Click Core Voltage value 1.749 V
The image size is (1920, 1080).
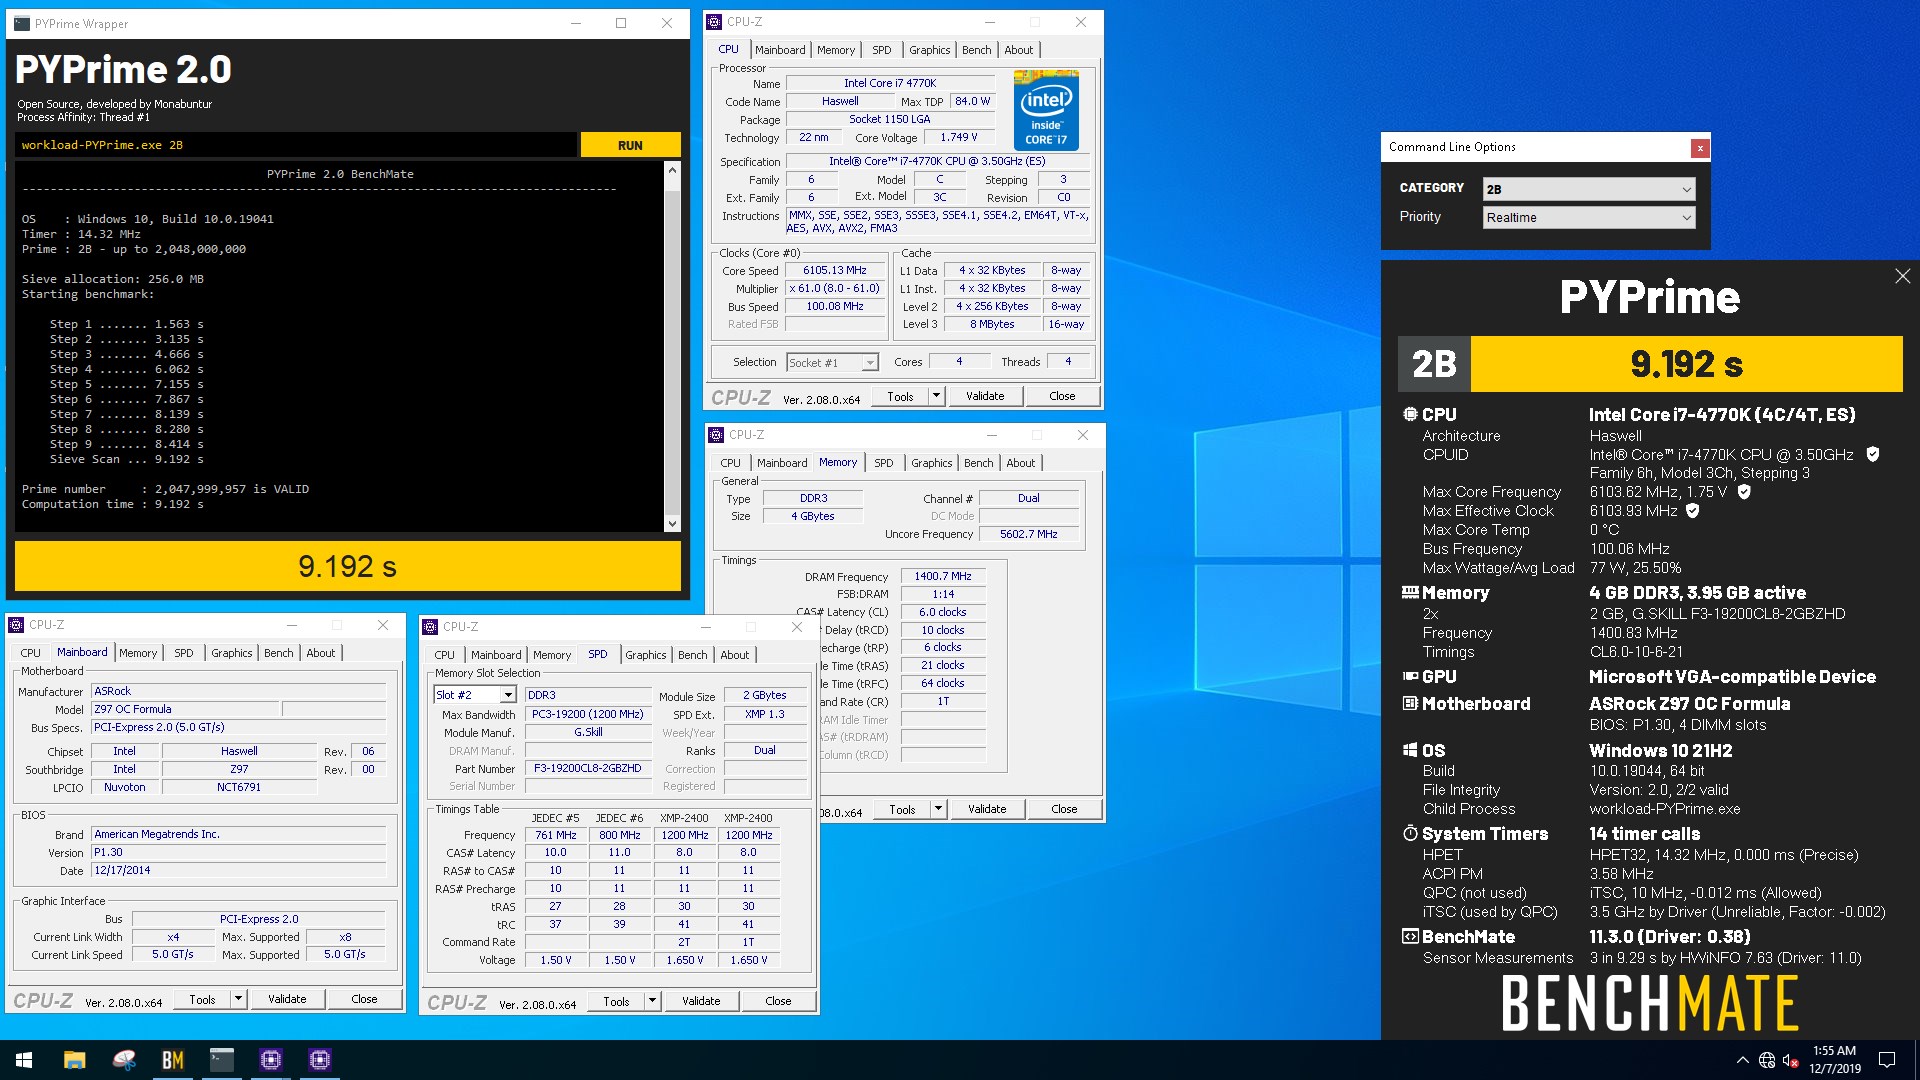tap(959, 137)
